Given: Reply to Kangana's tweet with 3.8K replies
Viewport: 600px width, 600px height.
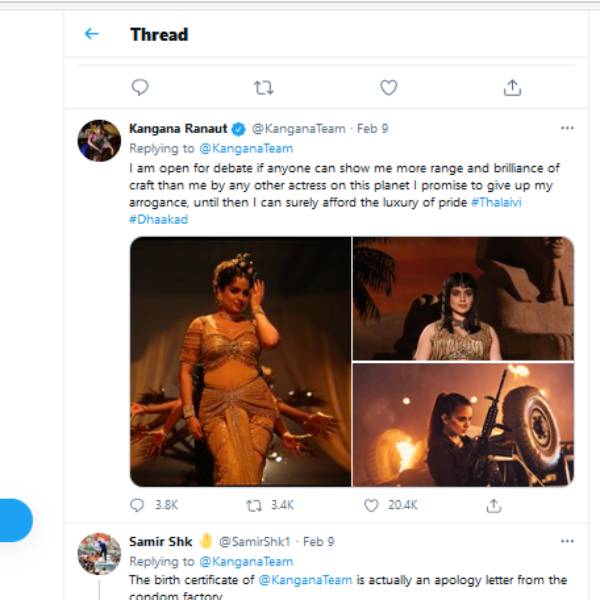Looking at the screenshot, I should pos(137,505).
